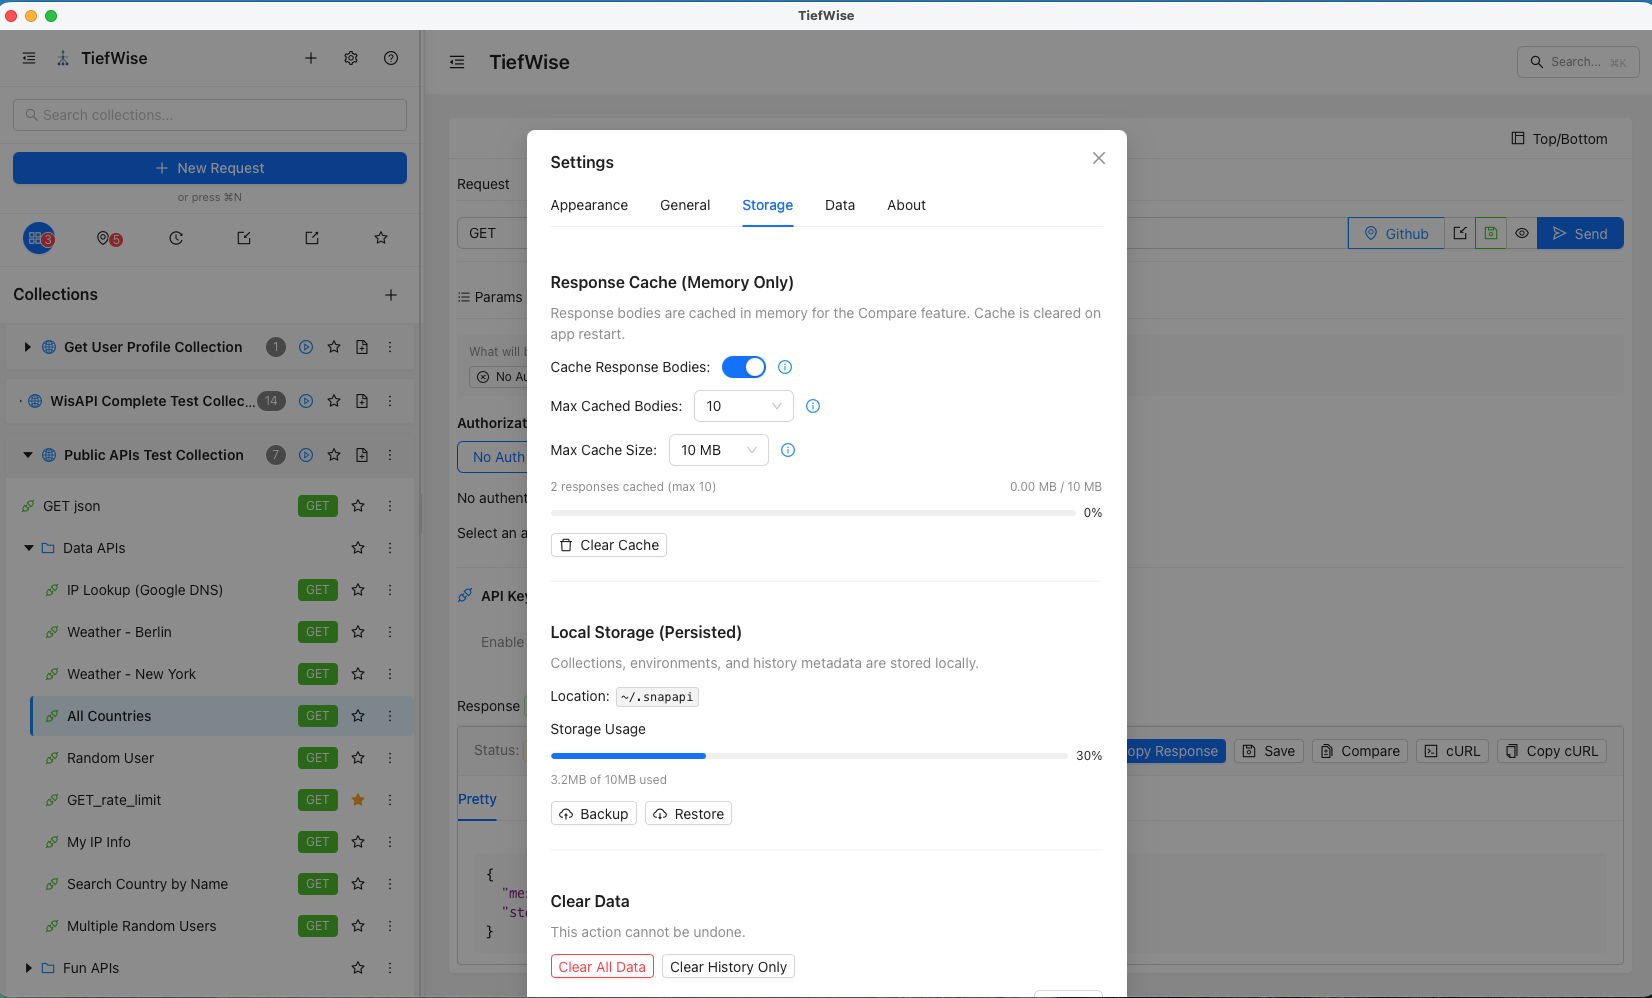Open the Github environment selector
1652x998 pixels.
(x=1396, y=233)
